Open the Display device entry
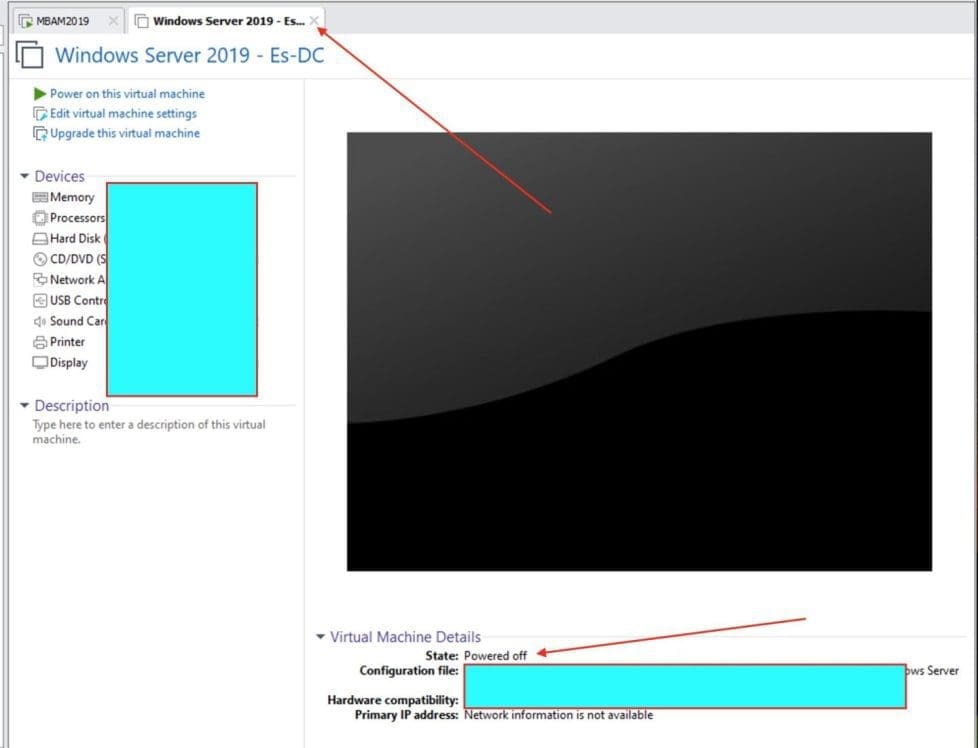 click(x=68, y=363)
